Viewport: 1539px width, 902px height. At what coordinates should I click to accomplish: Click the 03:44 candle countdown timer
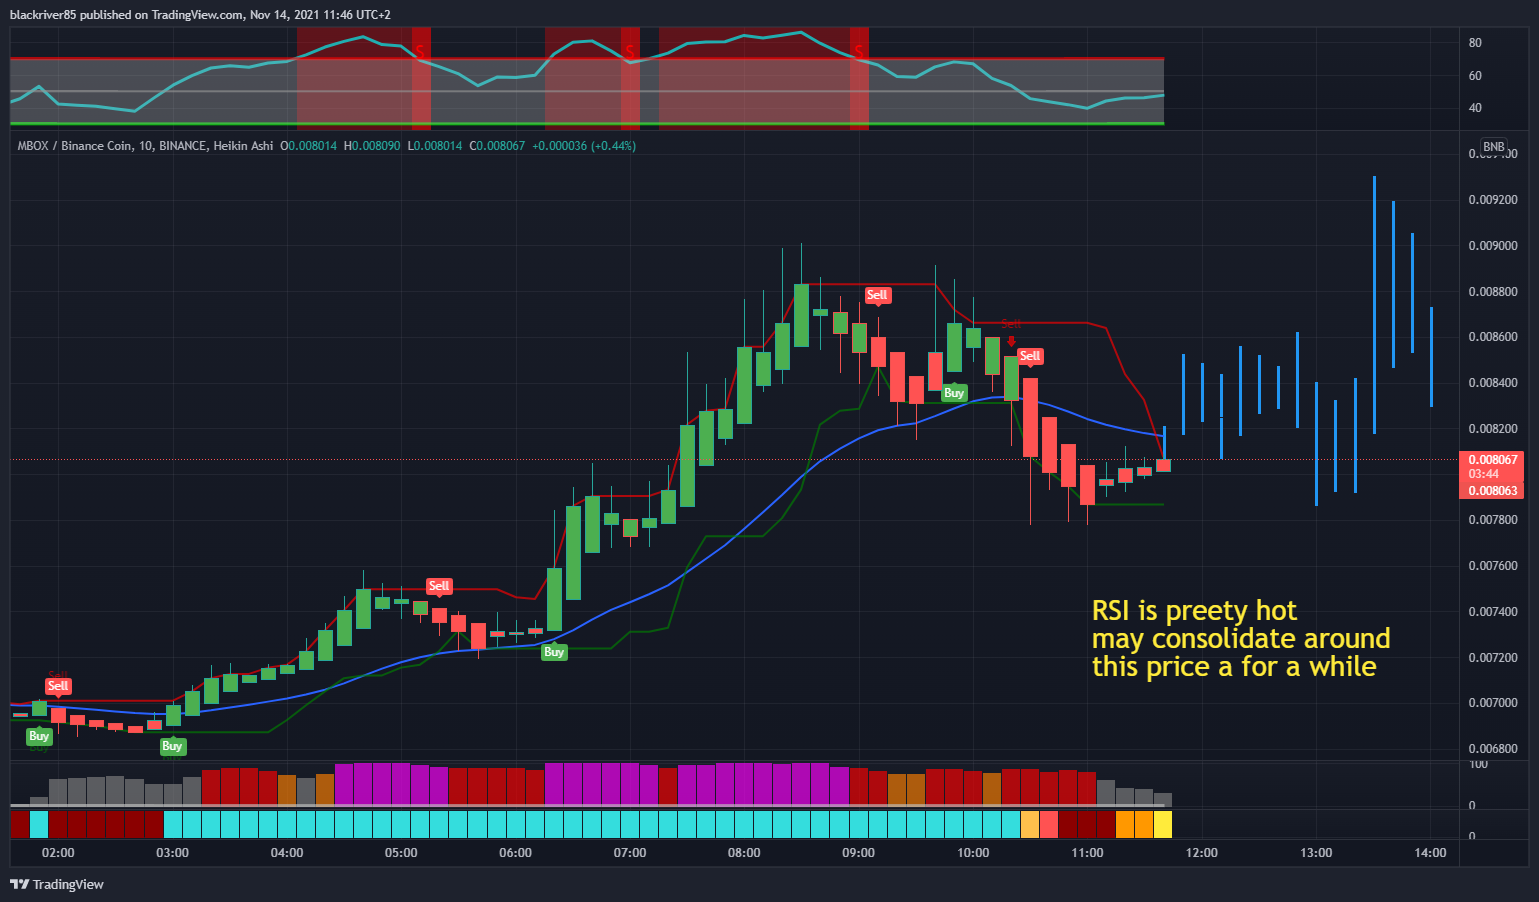1484,474
